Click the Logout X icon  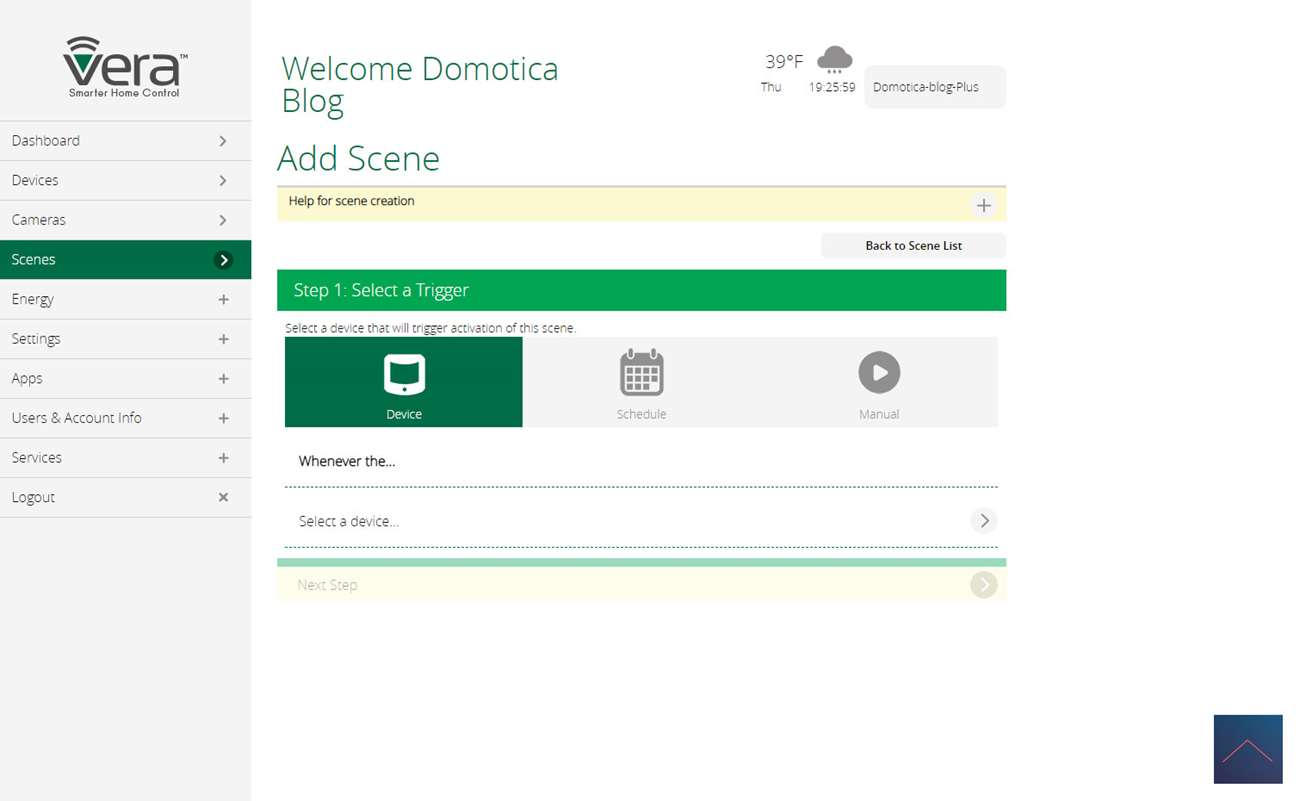click(x=223, y=497)
